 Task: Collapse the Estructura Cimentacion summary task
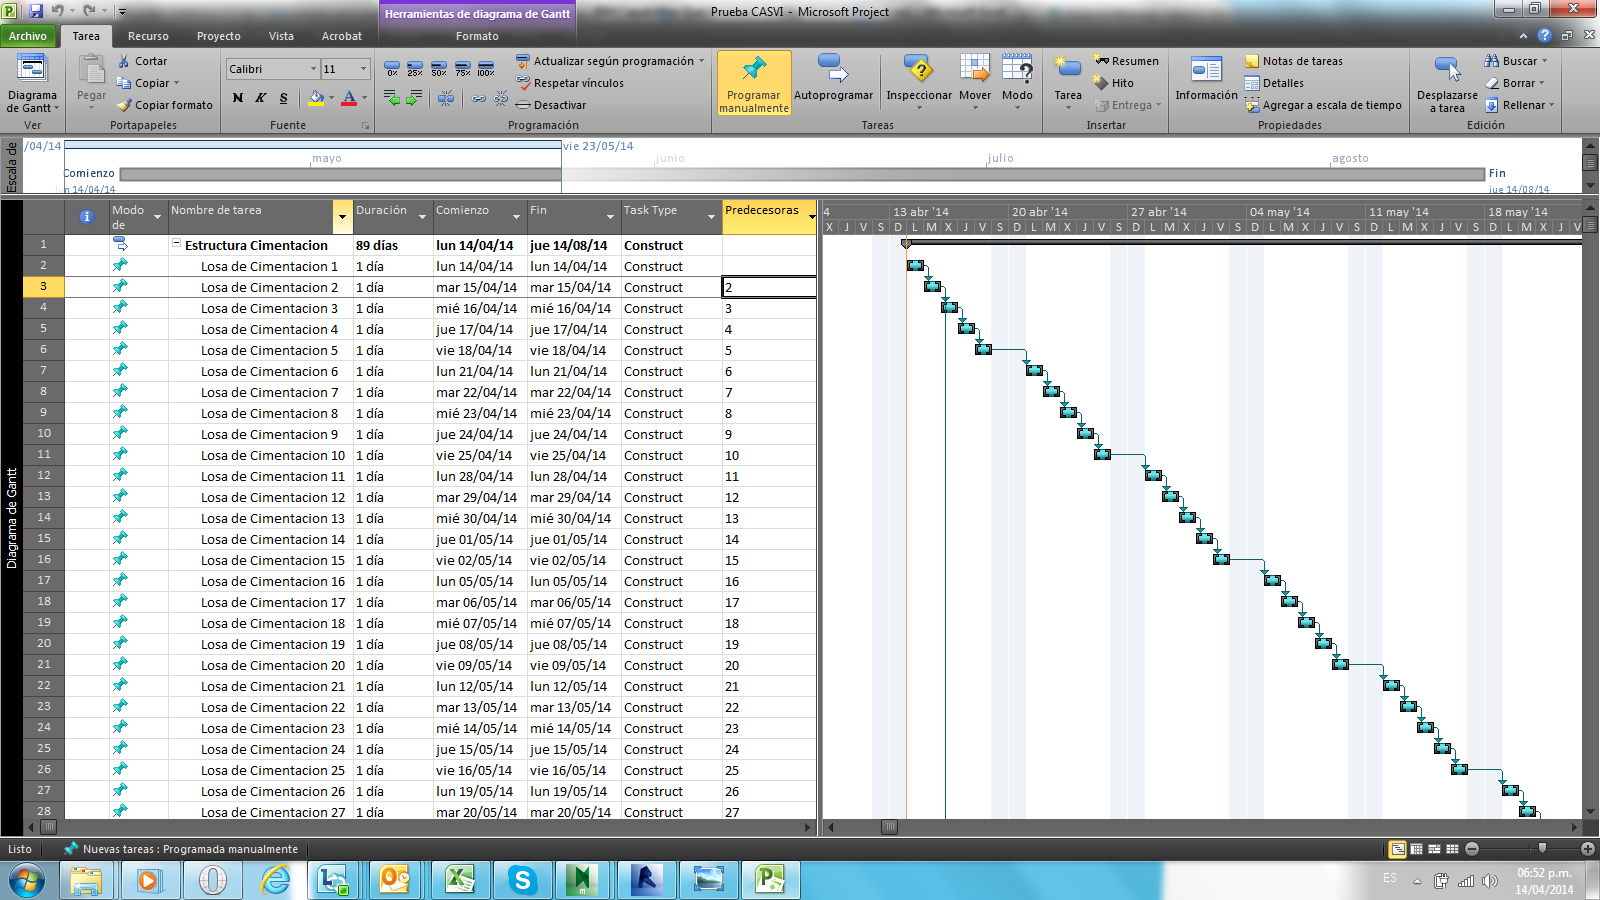tap(177, 245)
